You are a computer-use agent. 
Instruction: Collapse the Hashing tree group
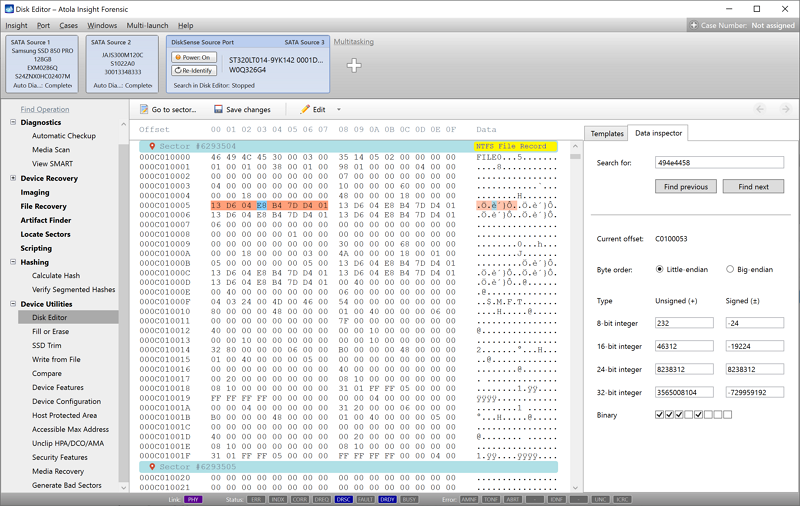click(x=13, y=262)
